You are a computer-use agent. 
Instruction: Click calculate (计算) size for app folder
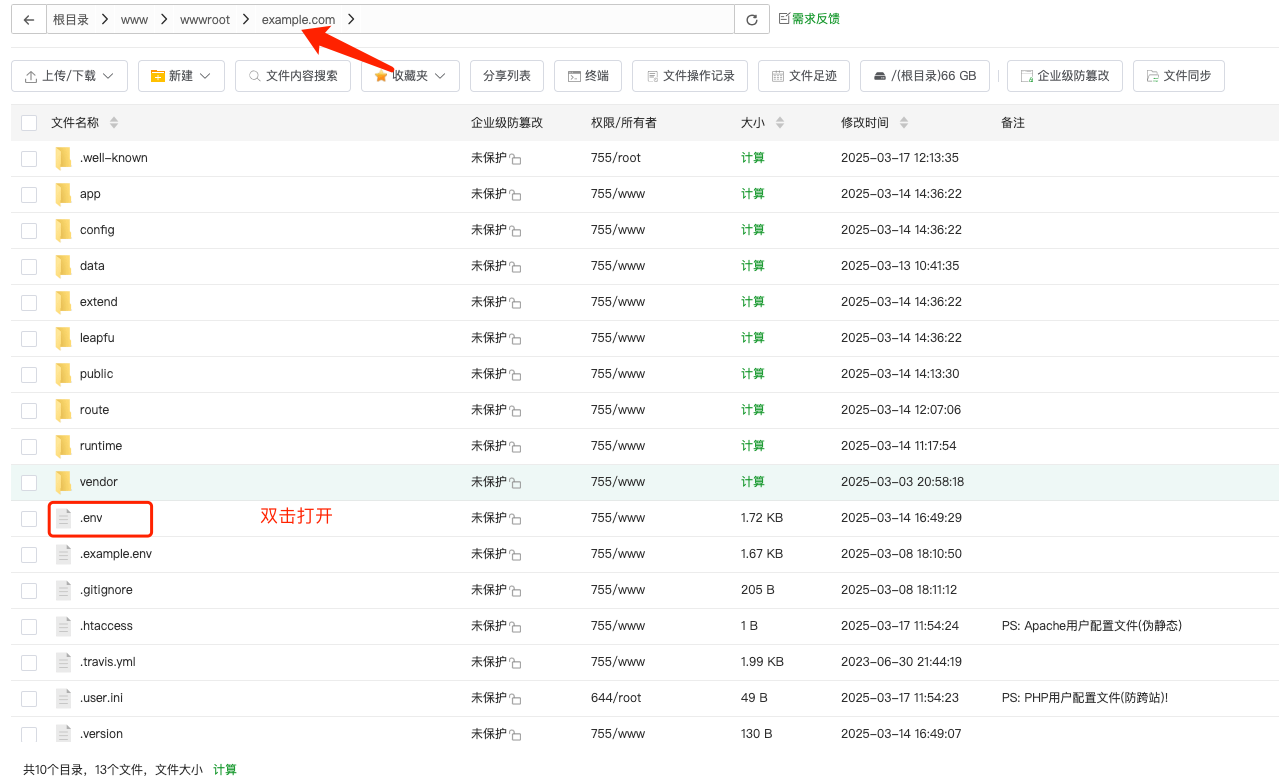pyautogui.click(x=752, y=194)
